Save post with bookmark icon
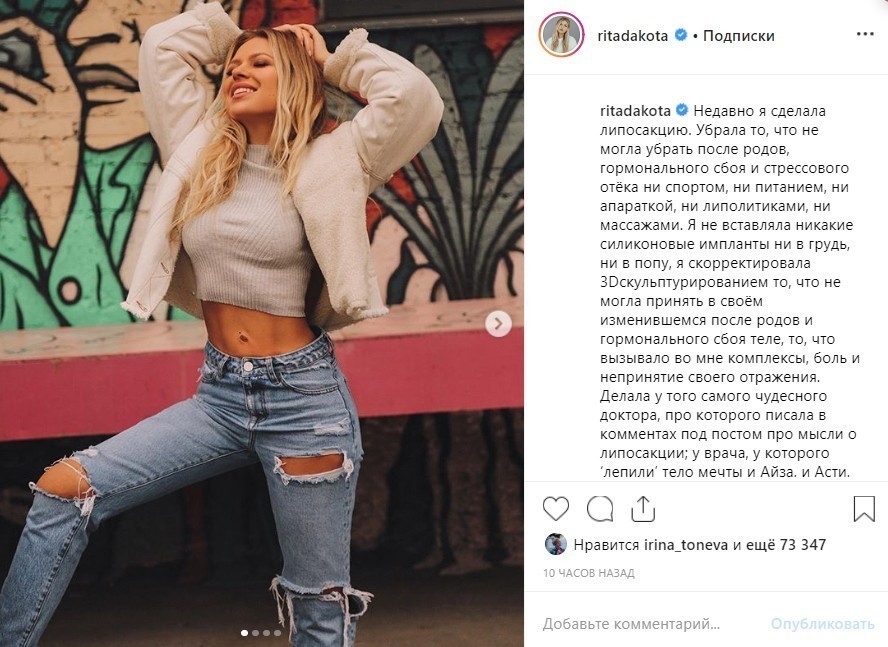 (x=864, y=508)
